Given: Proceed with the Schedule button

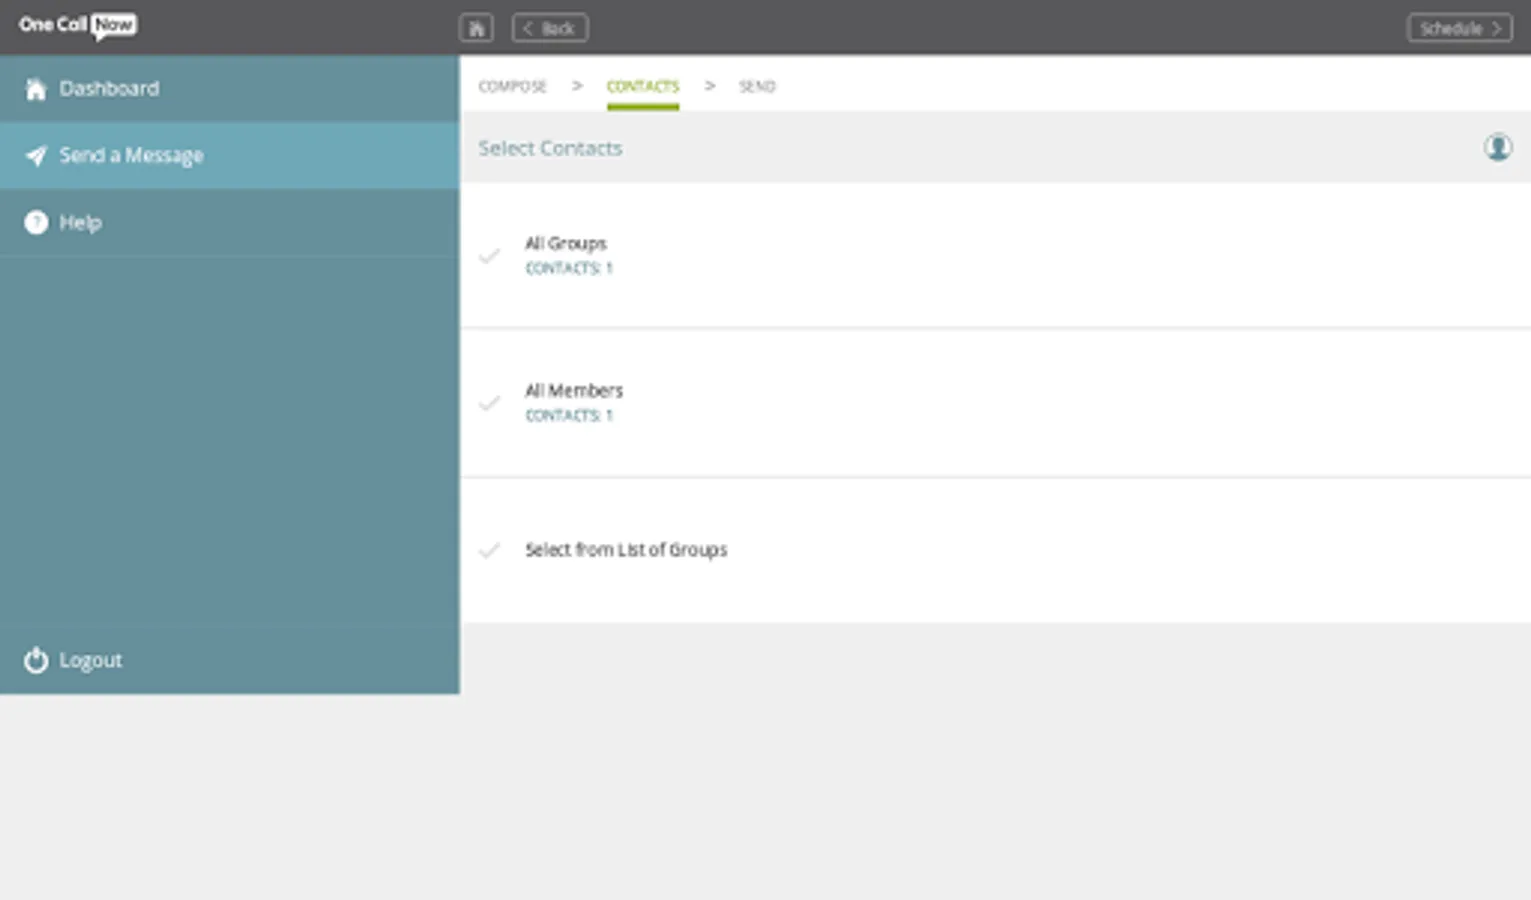Looking at the screenshot, I should coord(1459,28).
